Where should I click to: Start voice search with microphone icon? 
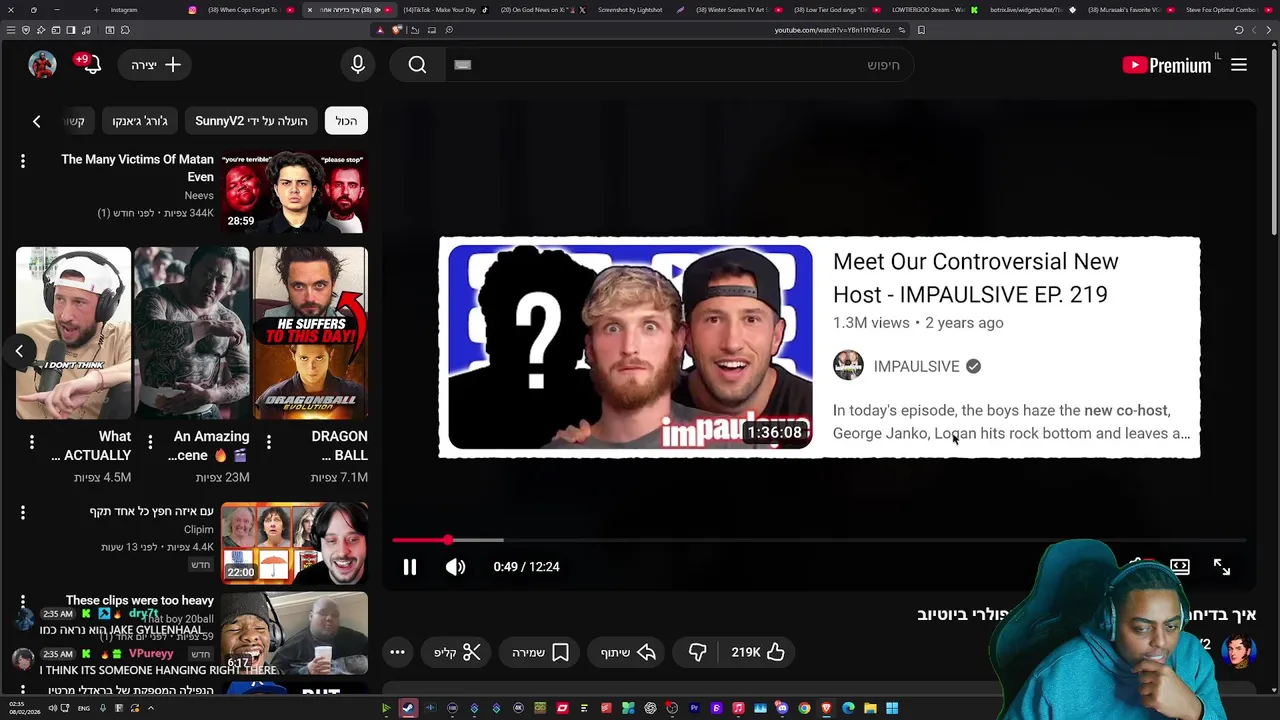coord(358,65)
